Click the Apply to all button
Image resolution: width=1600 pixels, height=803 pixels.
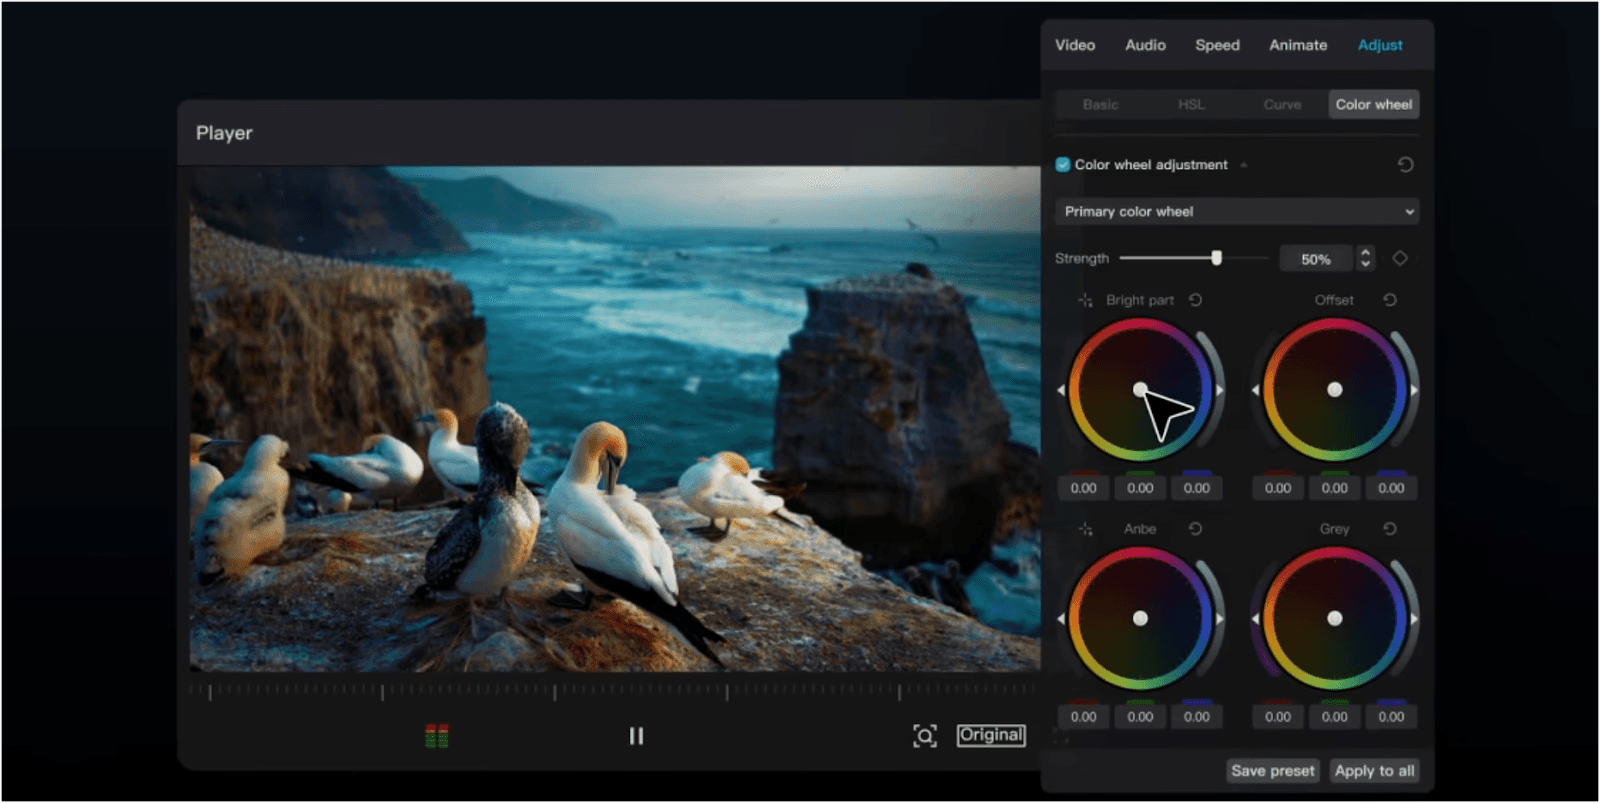(1374, 771)
